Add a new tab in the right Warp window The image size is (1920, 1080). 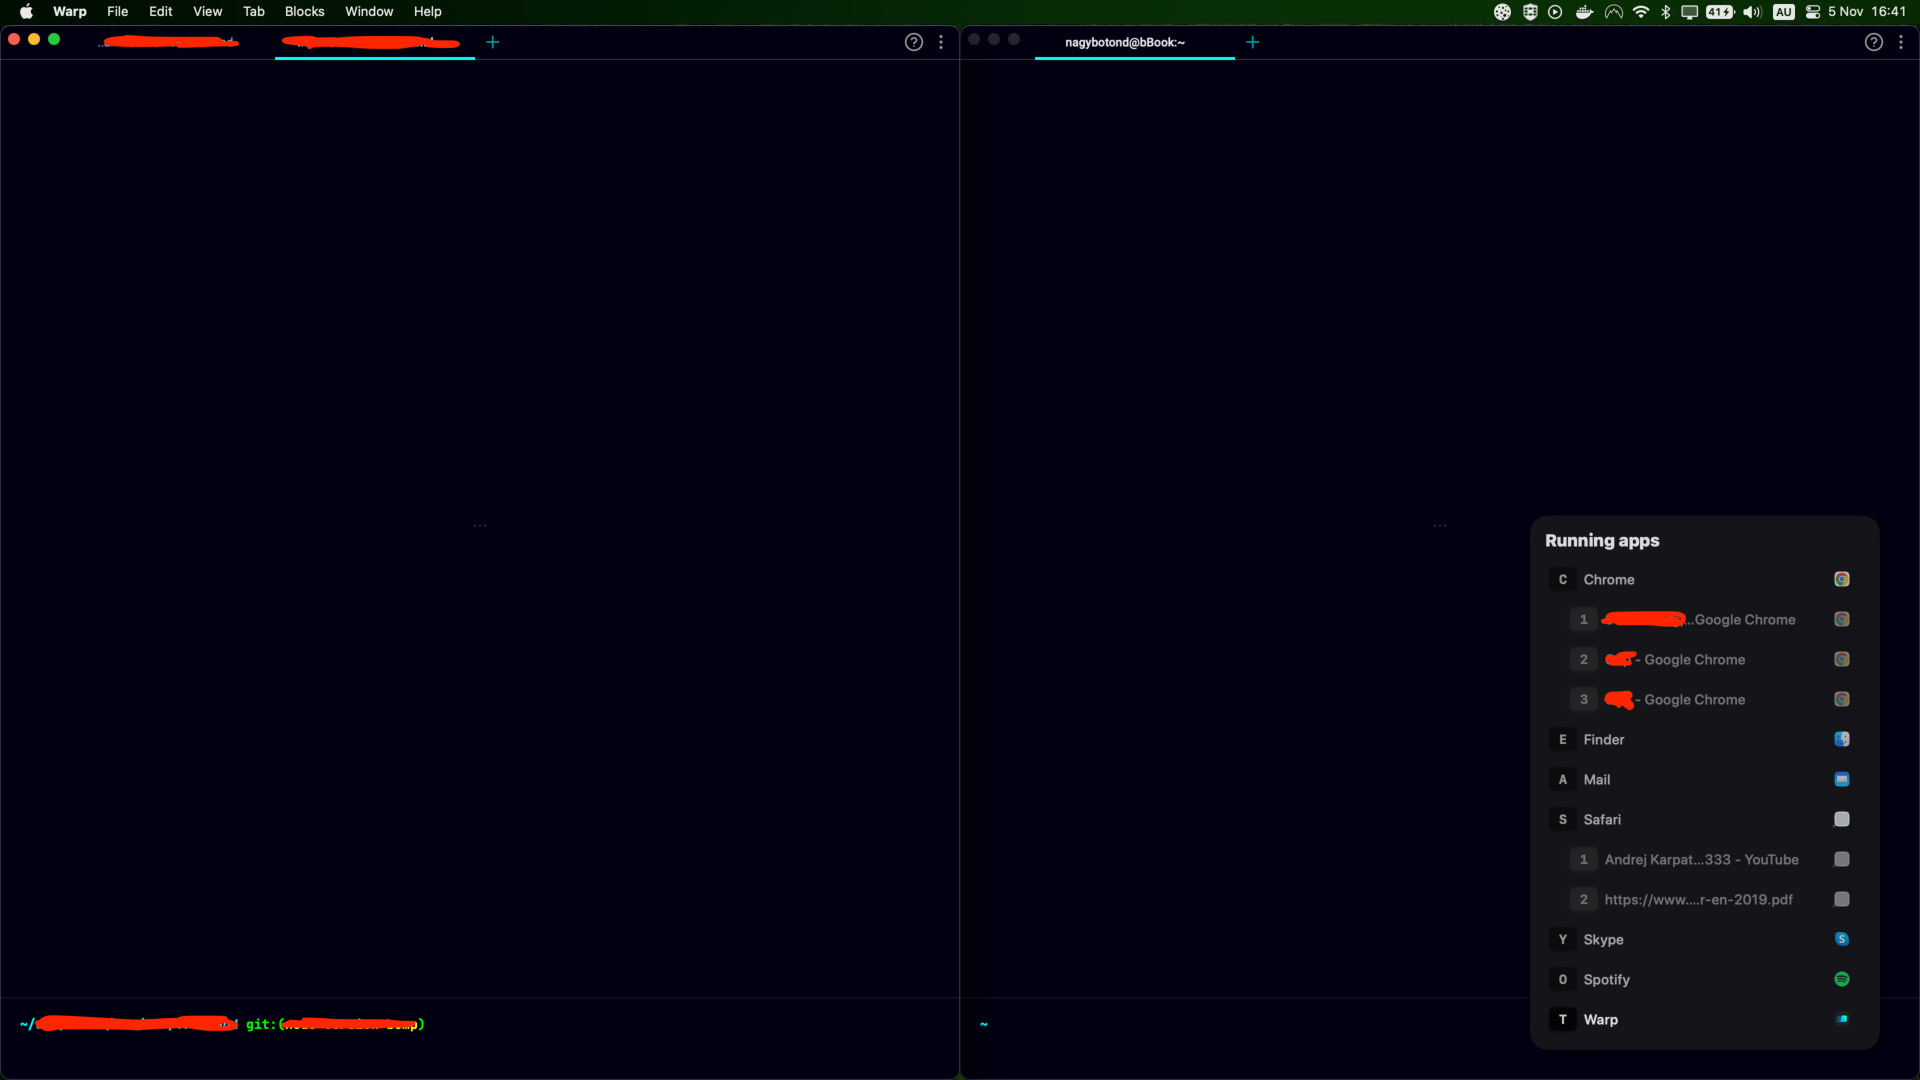(1253, 42)
